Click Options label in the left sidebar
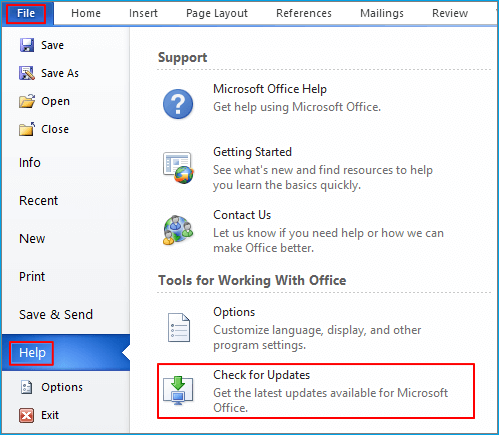499x435 pixels. 62,387
